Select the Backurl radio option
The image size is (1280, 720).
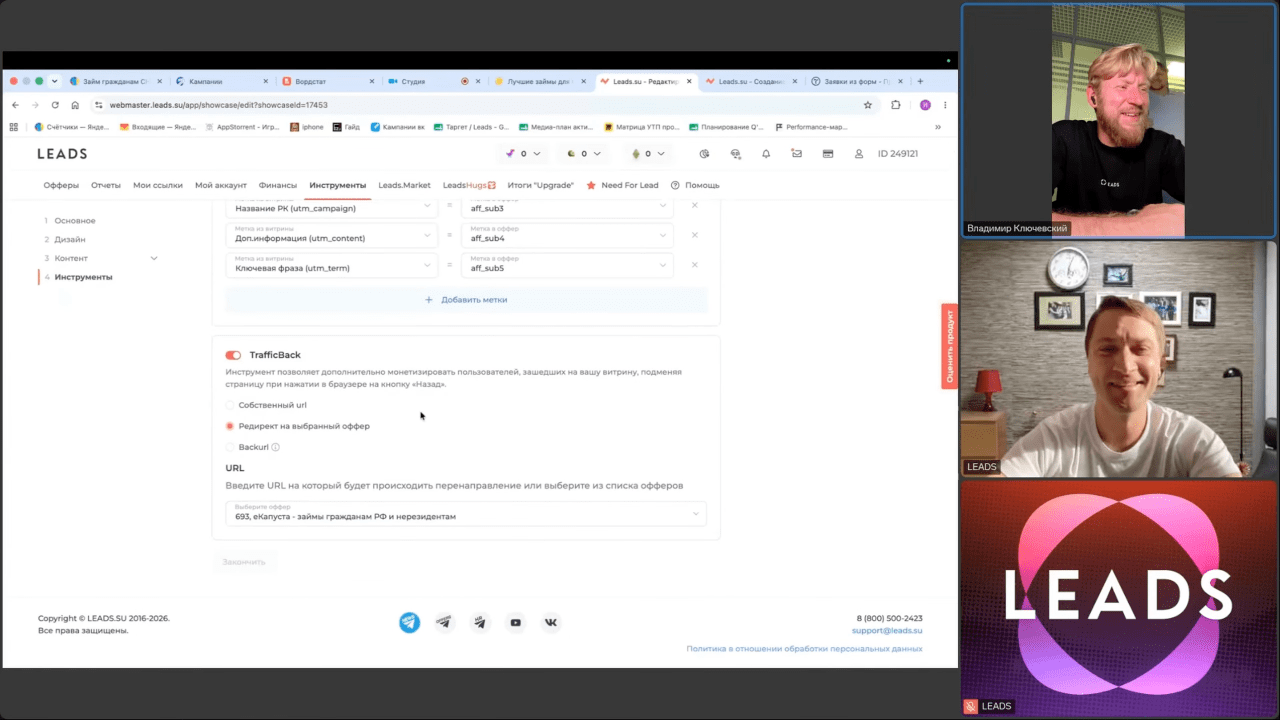click(230, 447)
